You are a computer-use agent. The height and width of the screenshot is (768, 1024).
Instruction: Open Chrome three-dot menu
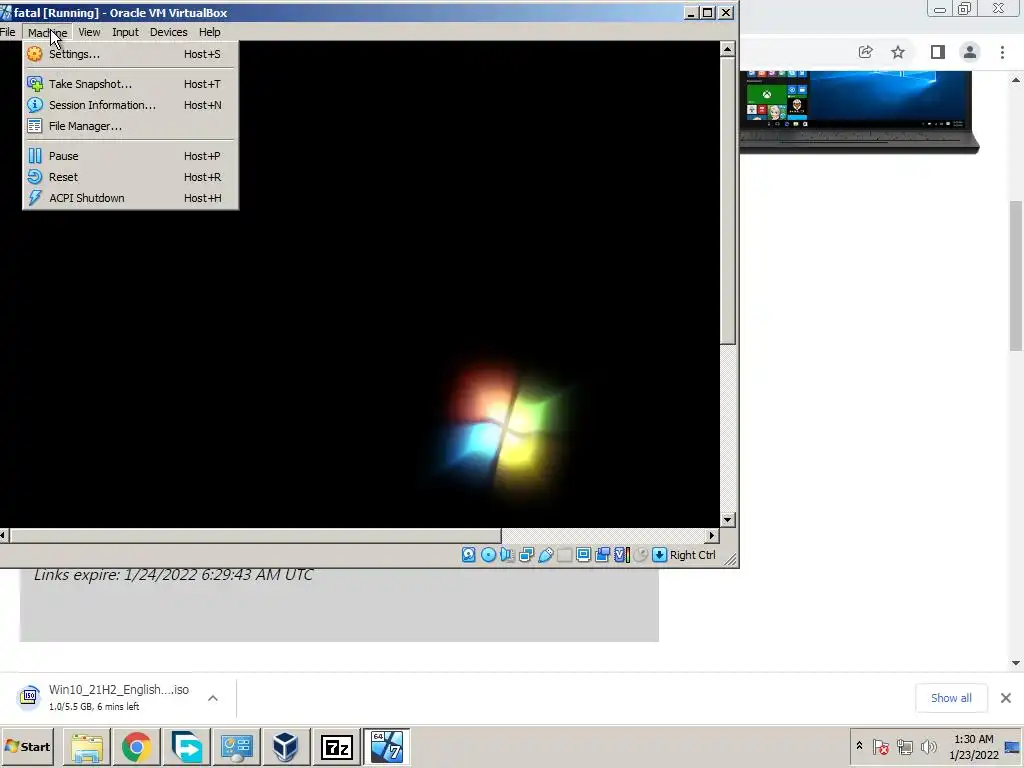[1002, 52]
